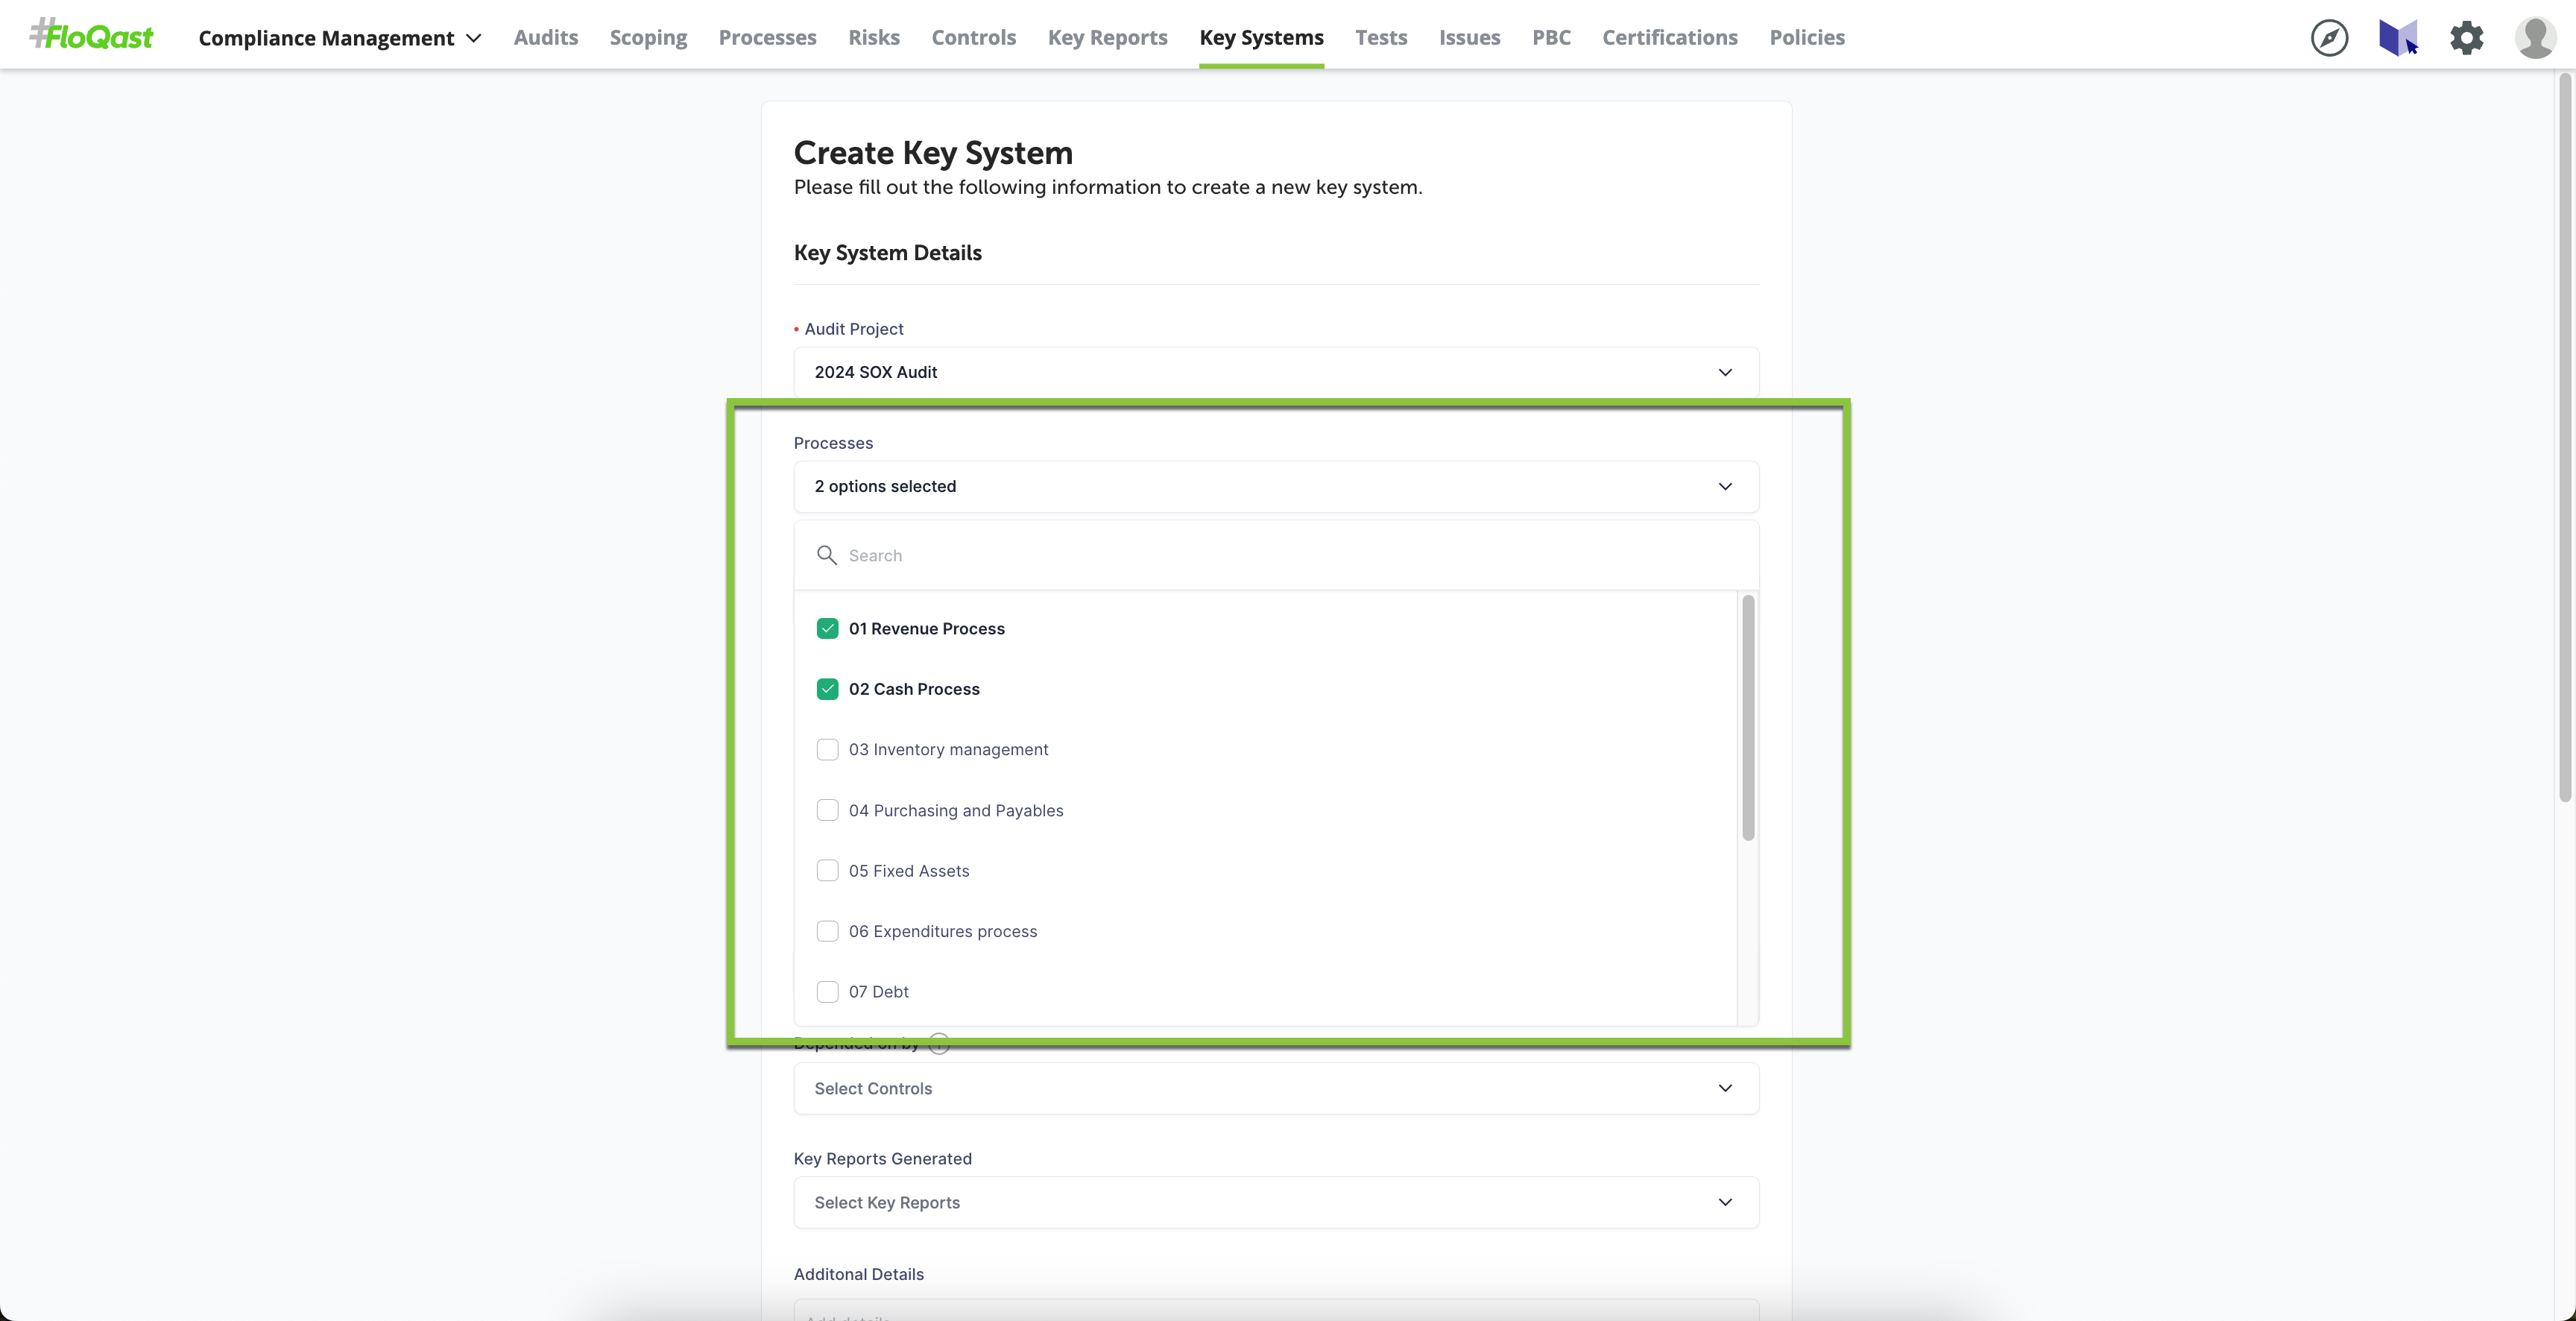The width and height of the screenshot is (2576, 1321).
Task: Click the 06 Expenditures process label
Action: [x=942, y=931]
